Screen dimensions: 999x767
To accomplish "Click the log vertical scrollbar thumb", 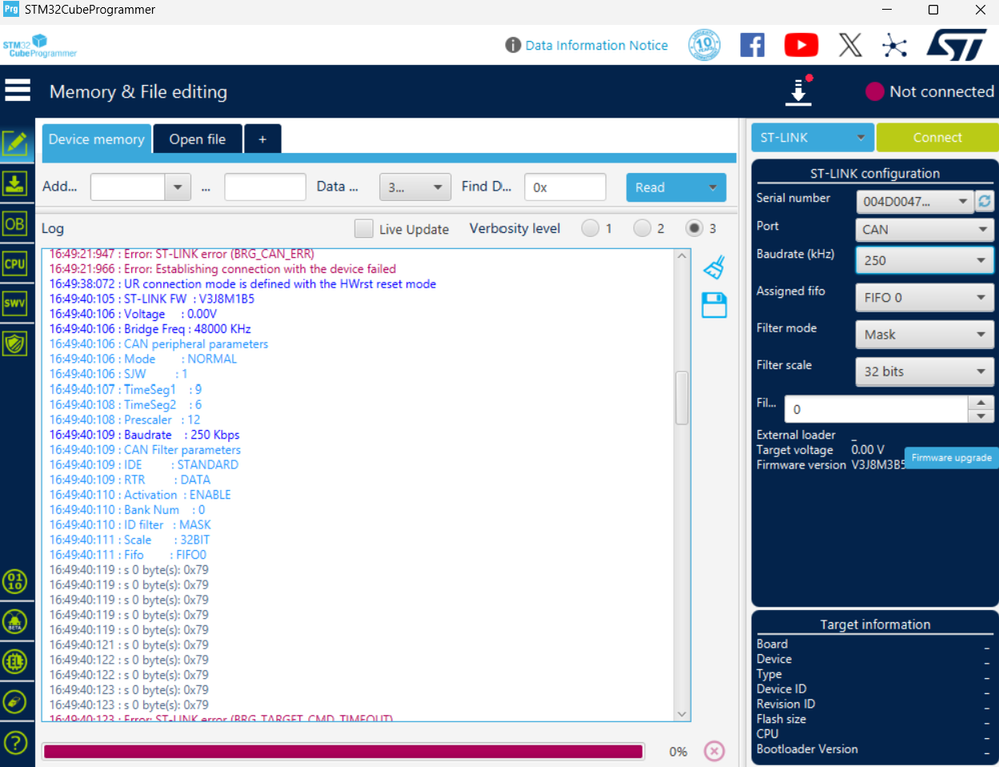I will tap(682, 398).
